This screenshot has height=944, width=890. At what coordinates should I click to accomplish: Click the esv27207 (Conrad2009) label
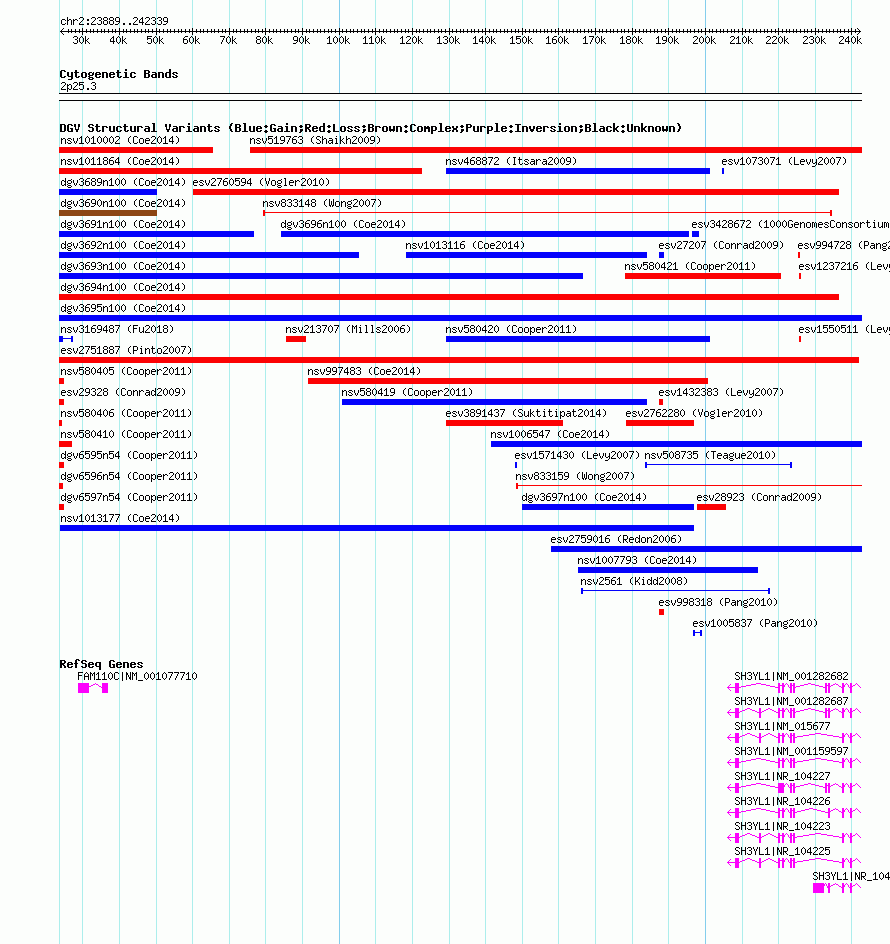pyautogui.click(x=721, y=246)
